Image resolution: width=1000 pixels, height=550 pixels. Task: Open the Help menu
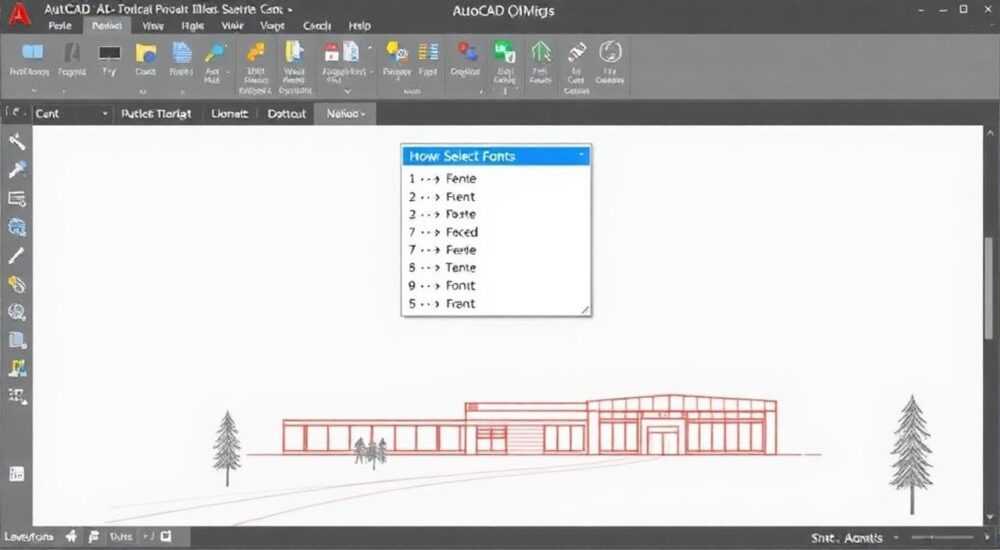pyautogui.click(x=359, y=26)
